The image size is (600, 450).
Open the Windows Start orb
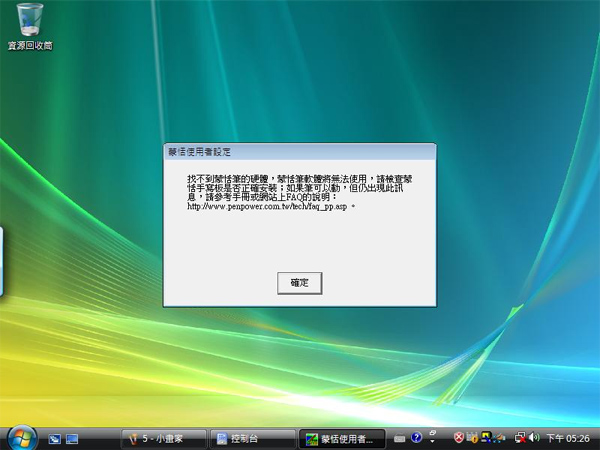(21, 437)
